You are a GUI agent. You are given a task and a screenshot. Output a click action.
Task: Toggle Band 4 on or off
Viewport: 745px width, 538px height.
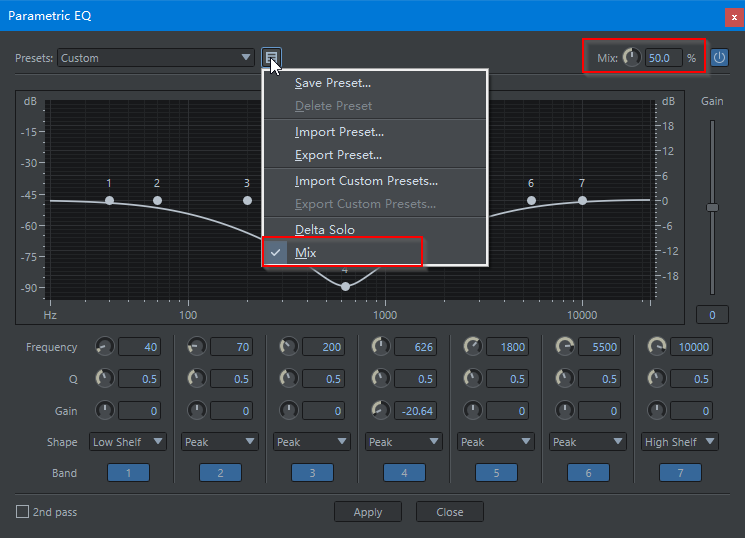click(x=404, y=473)
